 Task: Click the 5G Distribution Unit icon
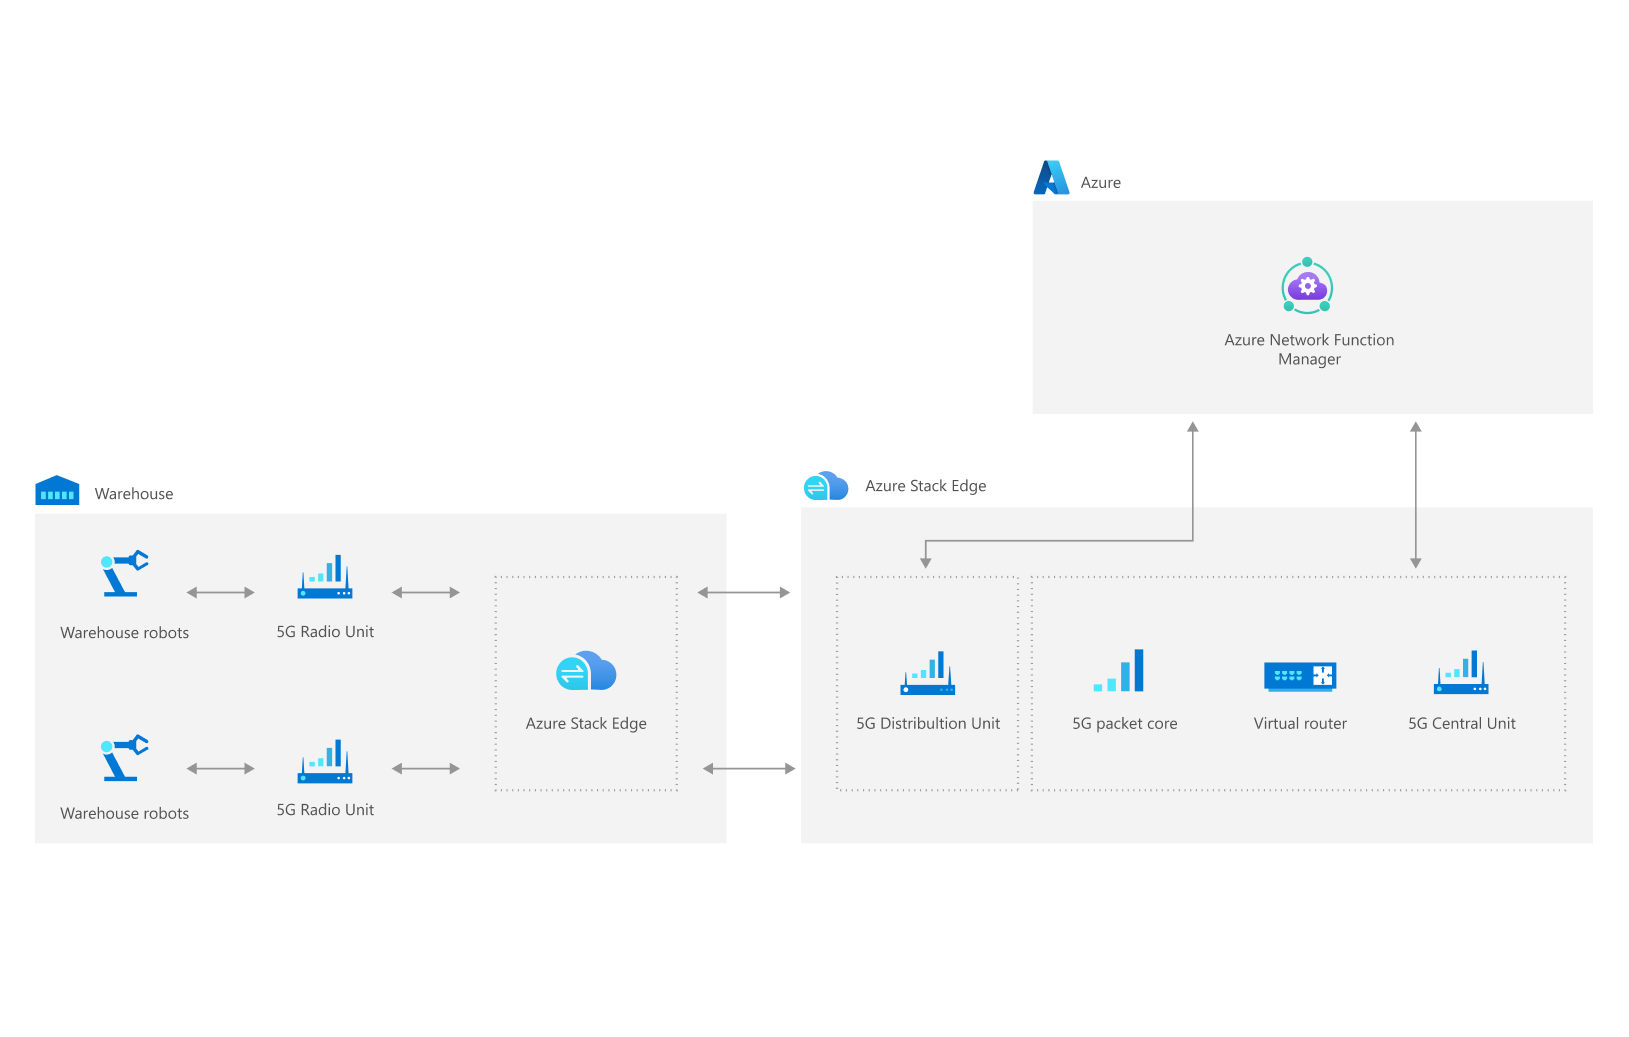[x=927, y=673]
